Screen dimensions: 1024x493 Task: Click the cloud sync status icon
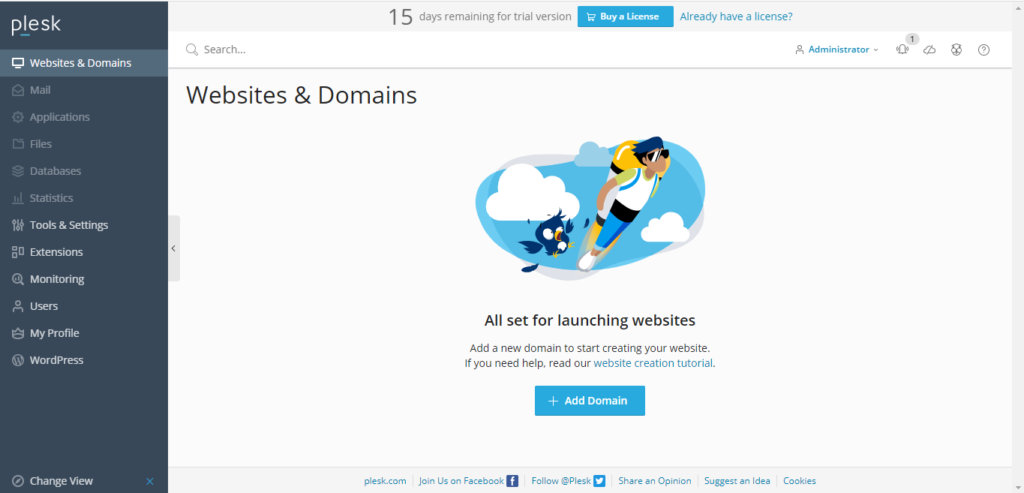[929, 50]
